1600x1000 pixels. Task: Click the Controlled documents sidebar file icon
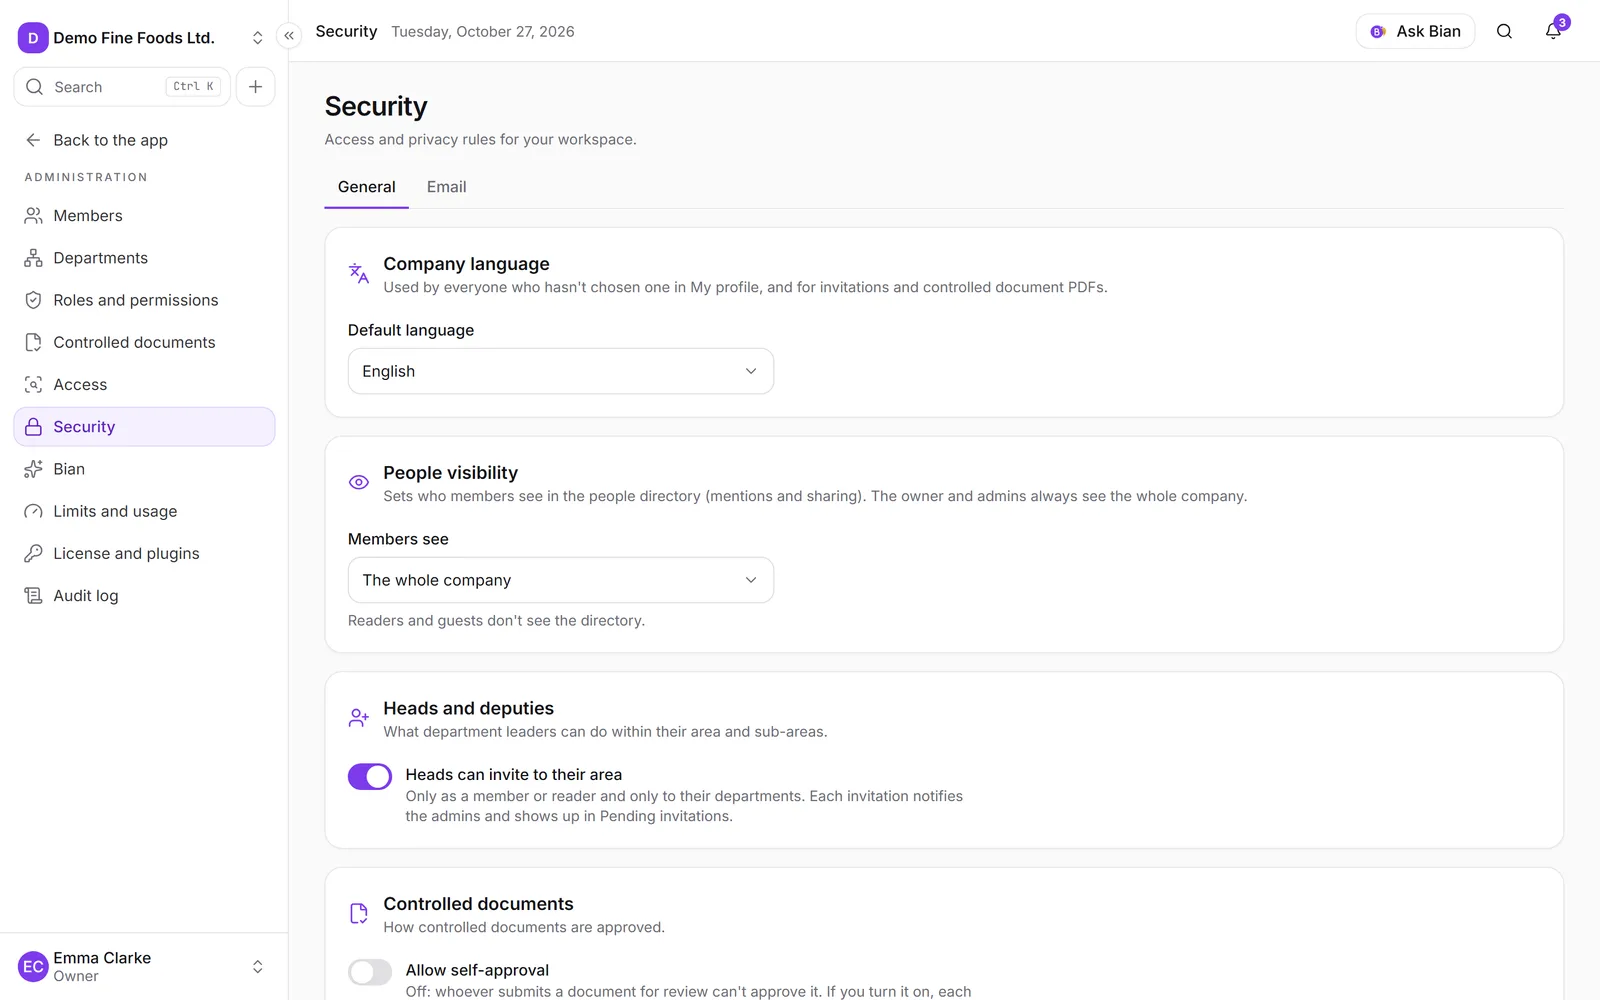[33, 342]
